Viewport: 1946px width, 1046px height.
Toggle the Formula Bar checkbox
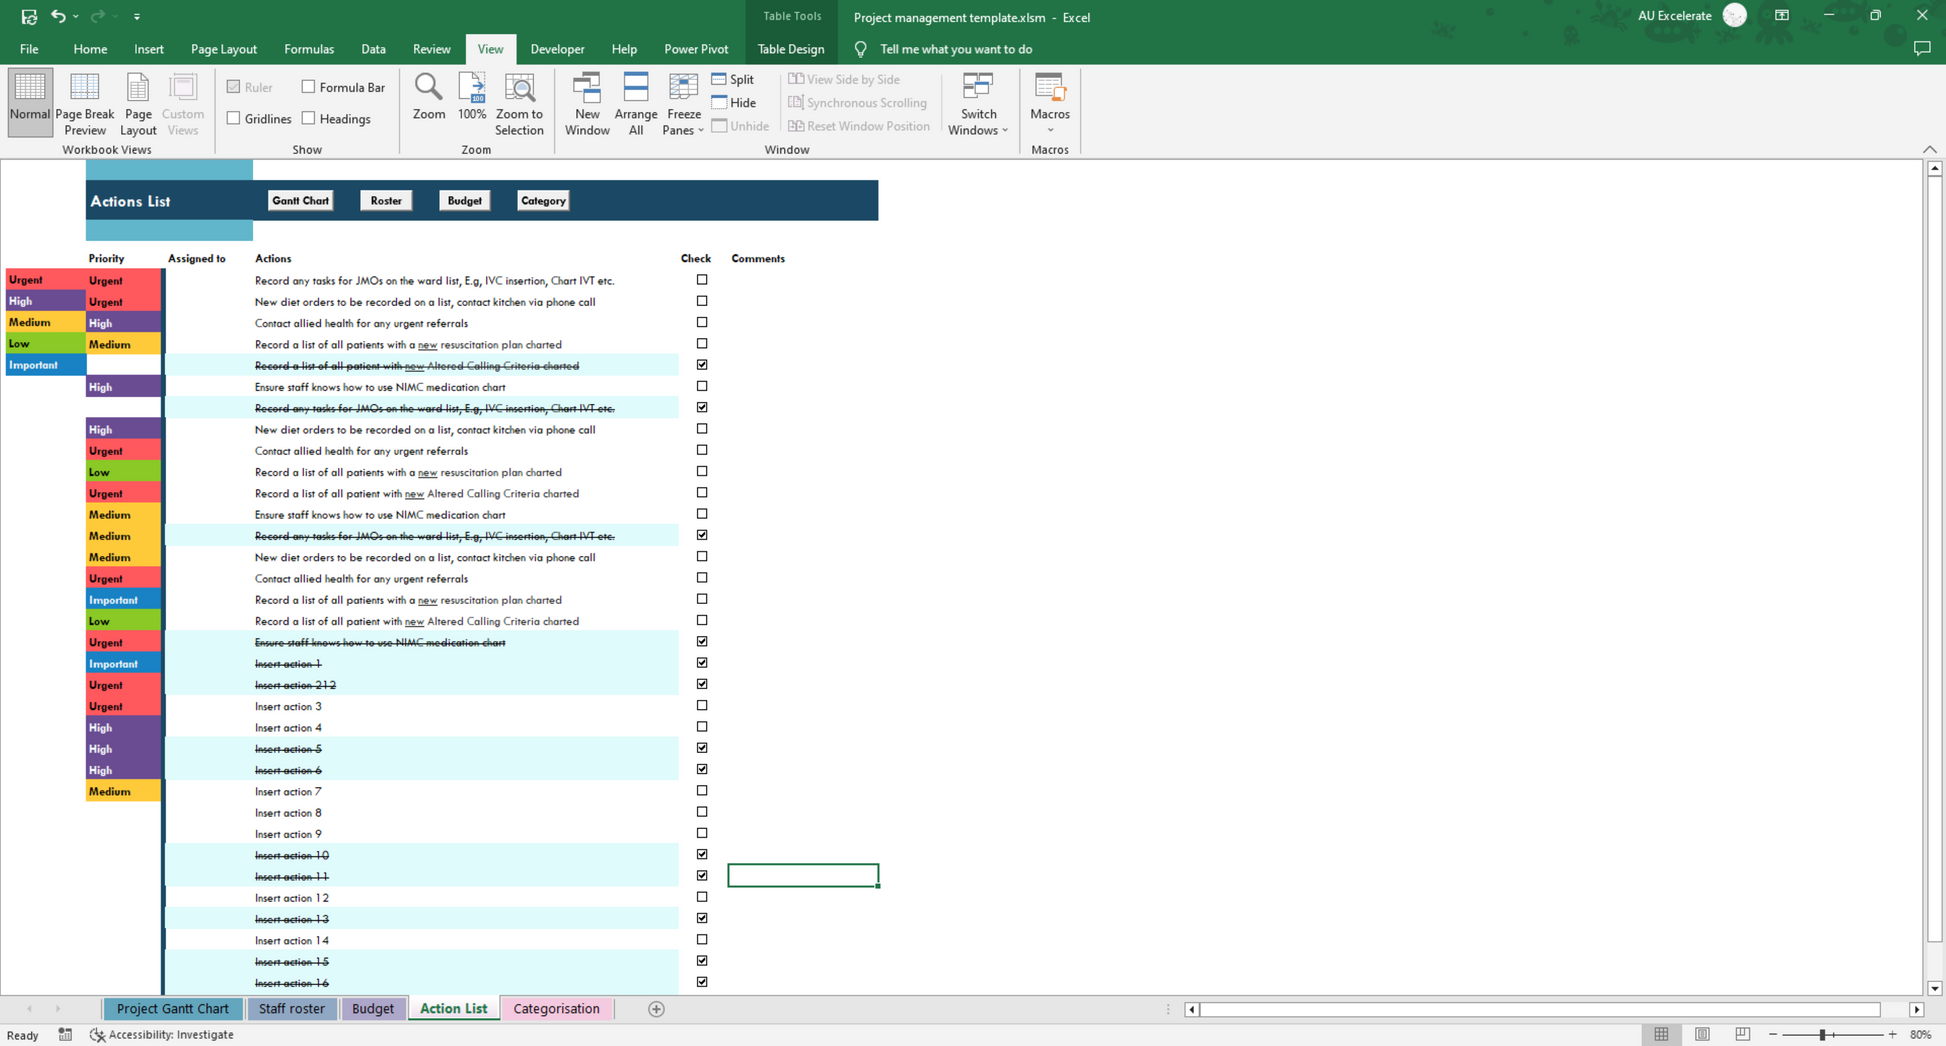click(x=309, y=87)
